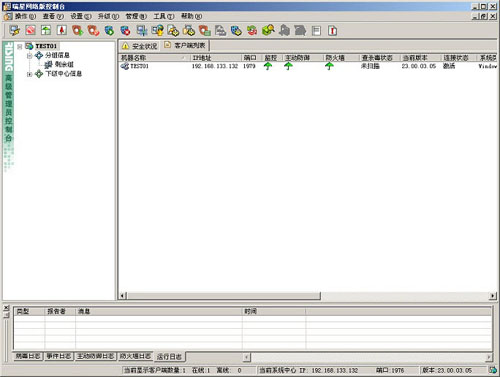Image resolution: width=500 pixels, height=377 pixels.
Task: Click the document with yellow diamond toolbar icon
Action: coord(173,31)
